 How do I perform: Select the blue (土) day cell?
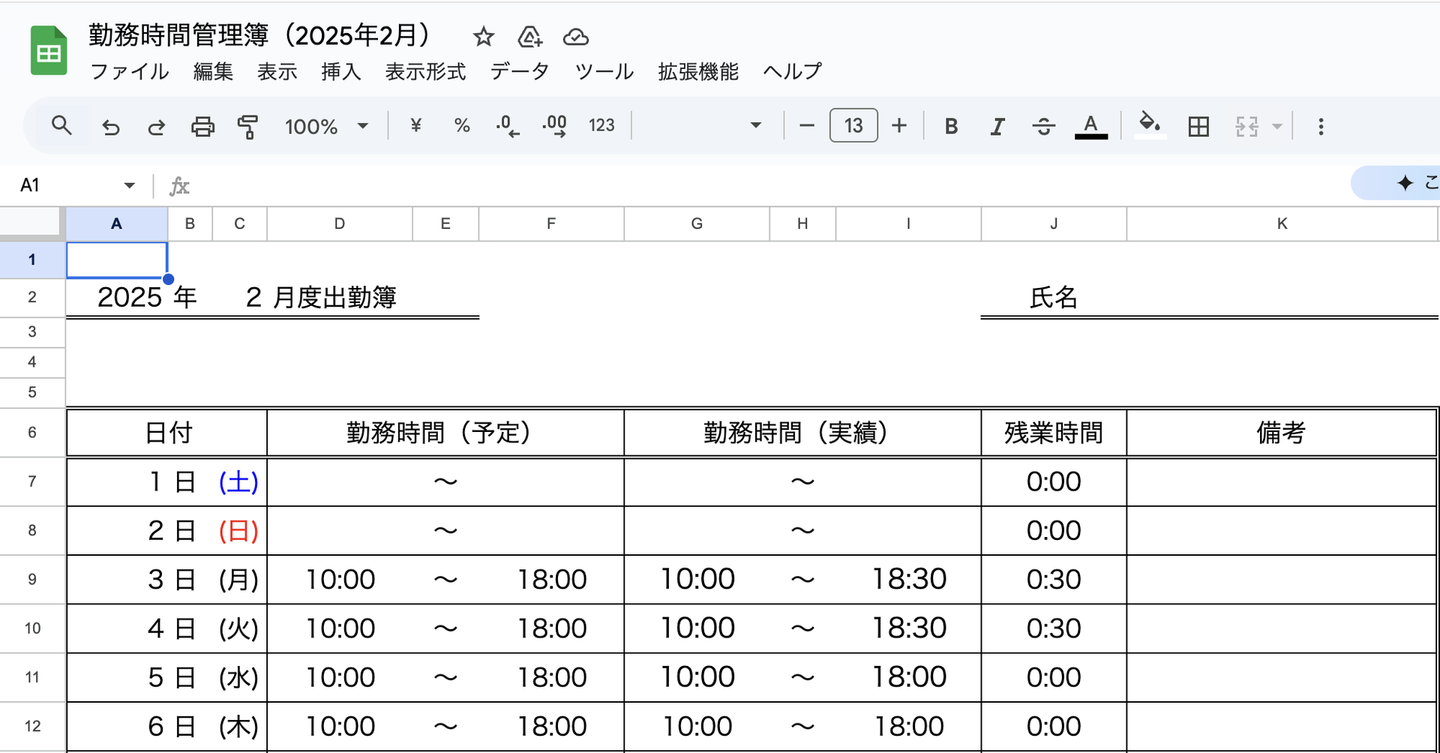[x=239, y=482]
